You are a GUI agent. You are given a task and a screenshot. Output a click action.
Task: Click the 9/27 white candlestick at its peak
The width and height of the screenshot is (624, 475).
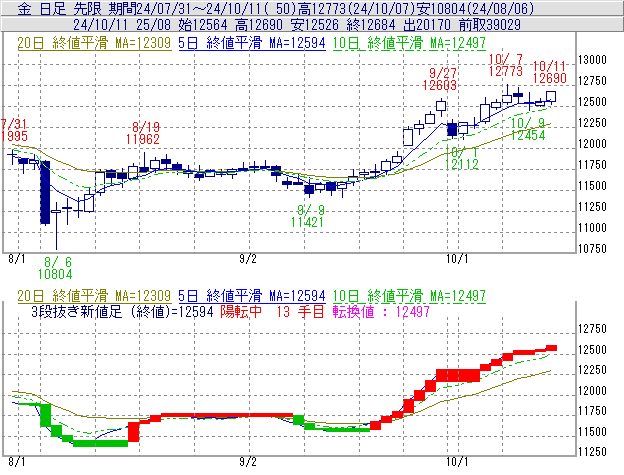pos(441,106)
